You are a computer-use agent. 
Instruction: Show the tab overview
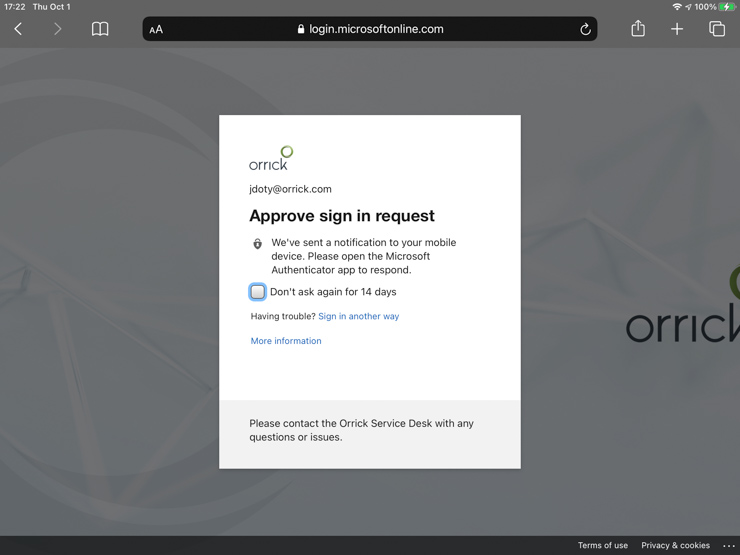pyautogui.click(x=717, y=29)
